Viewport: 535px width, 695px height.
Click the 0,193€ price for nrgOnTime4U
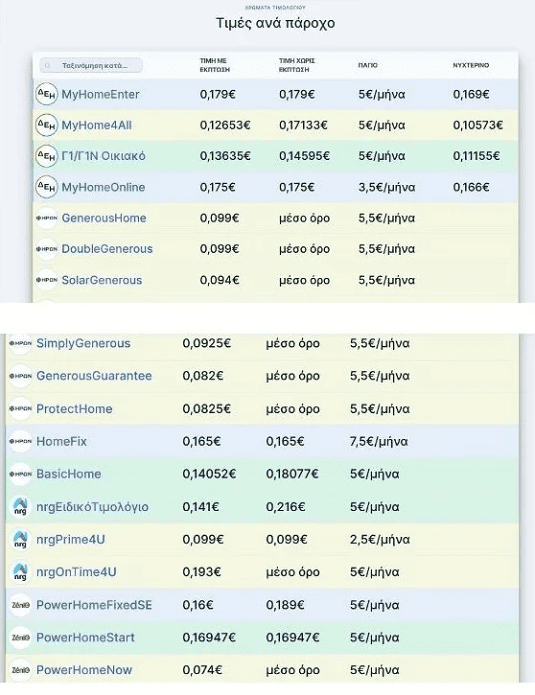click(x=202, y=572)
